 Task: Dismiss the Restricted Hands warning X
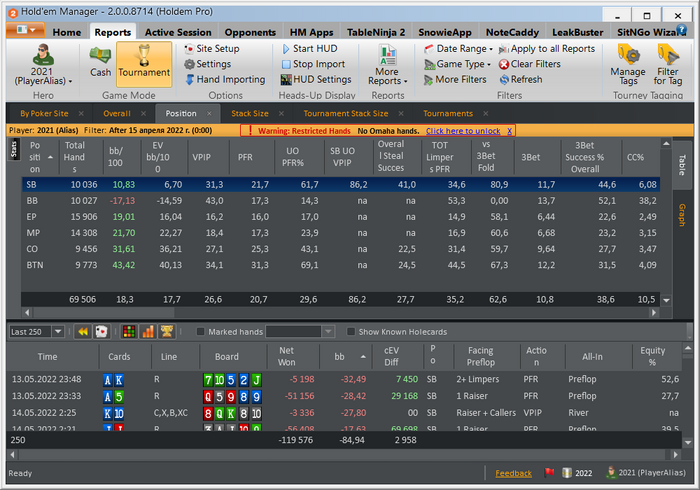pos(509,131)
